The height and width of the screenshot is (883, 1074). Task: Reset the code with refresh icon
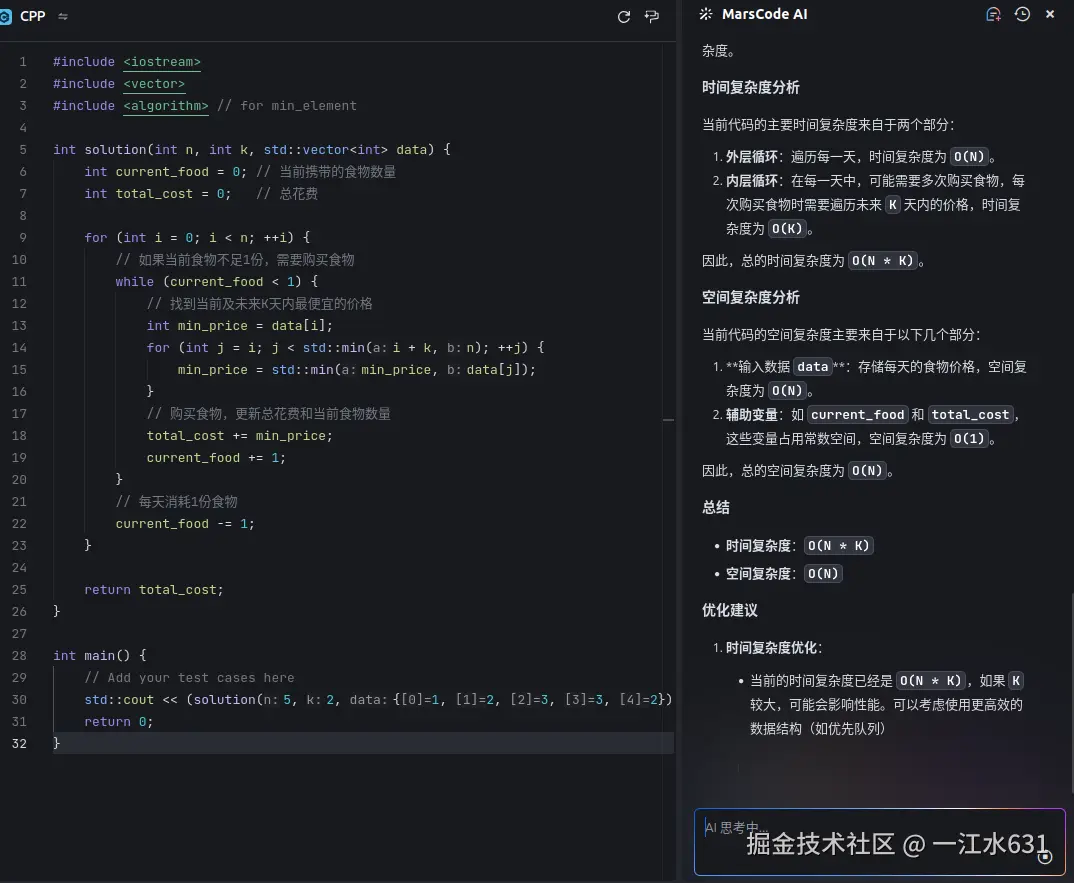click(x=623, y=16)
